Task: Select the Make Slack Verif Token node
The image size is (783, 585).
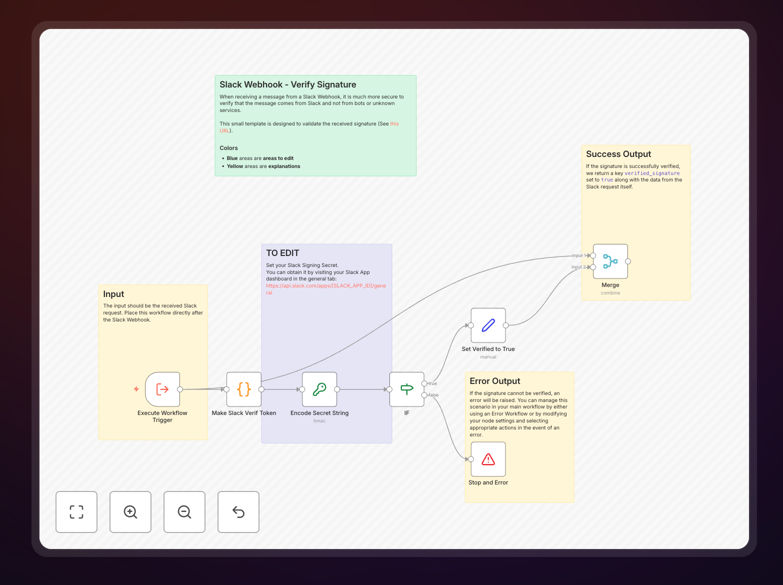Action: tap(244, 389)
